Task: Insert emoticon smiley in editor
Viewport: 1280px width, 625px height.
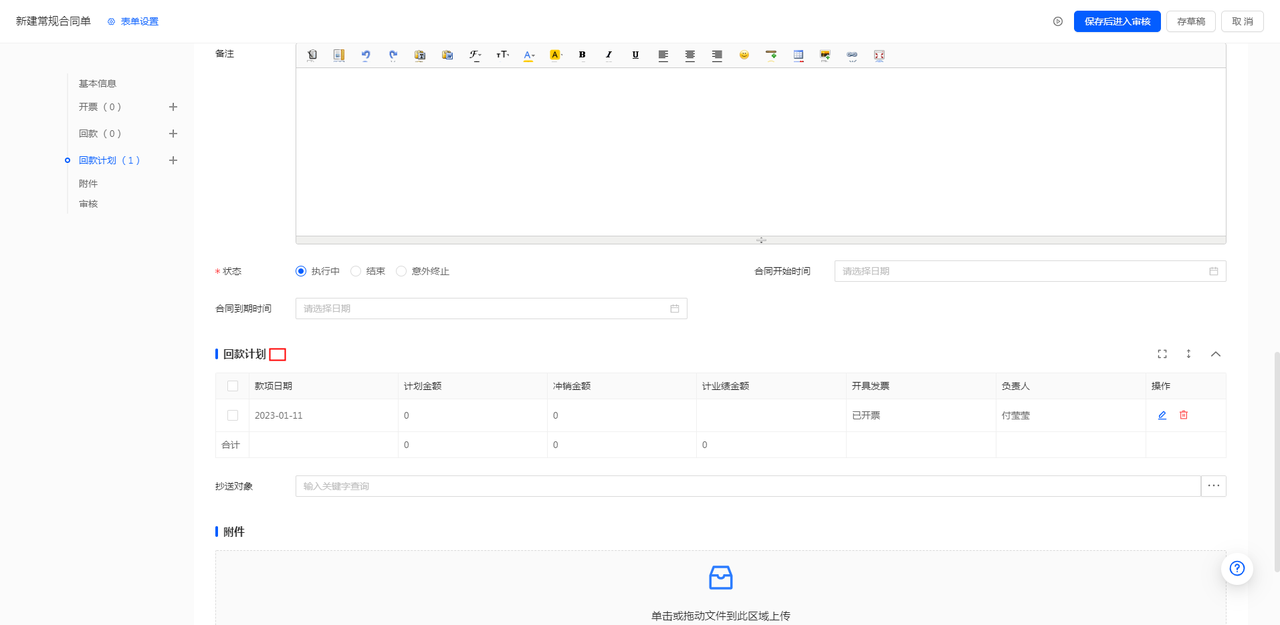Action: pyautogui.click(x=744, y=55)
